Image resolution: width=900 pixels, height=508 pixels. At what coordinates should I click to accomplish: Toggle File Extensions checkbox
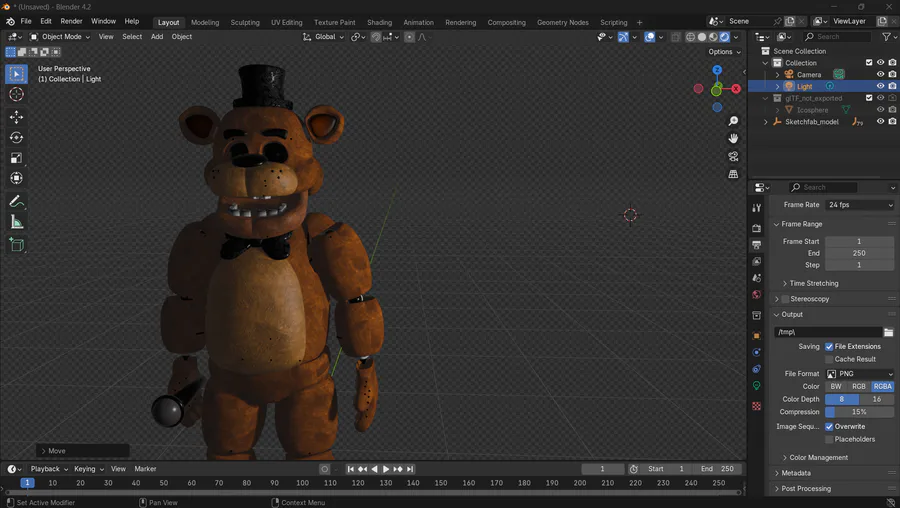point(829,347)
